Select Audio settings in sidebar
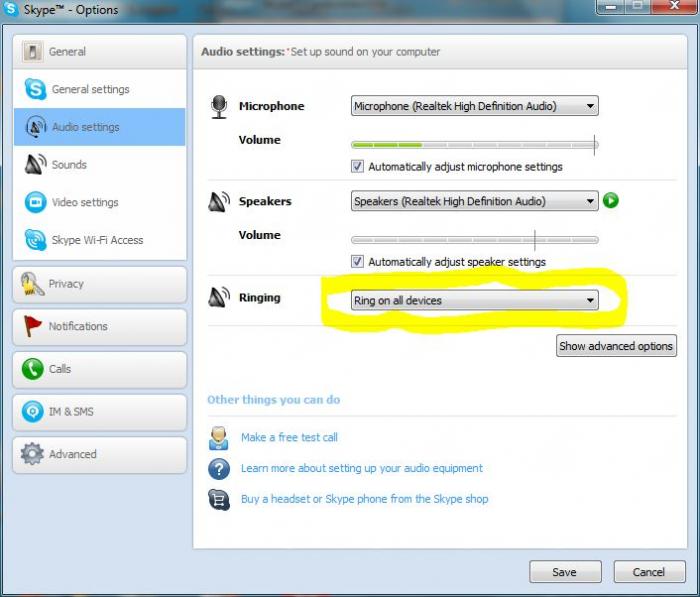 pyautogui.click(x=100, y=127)
